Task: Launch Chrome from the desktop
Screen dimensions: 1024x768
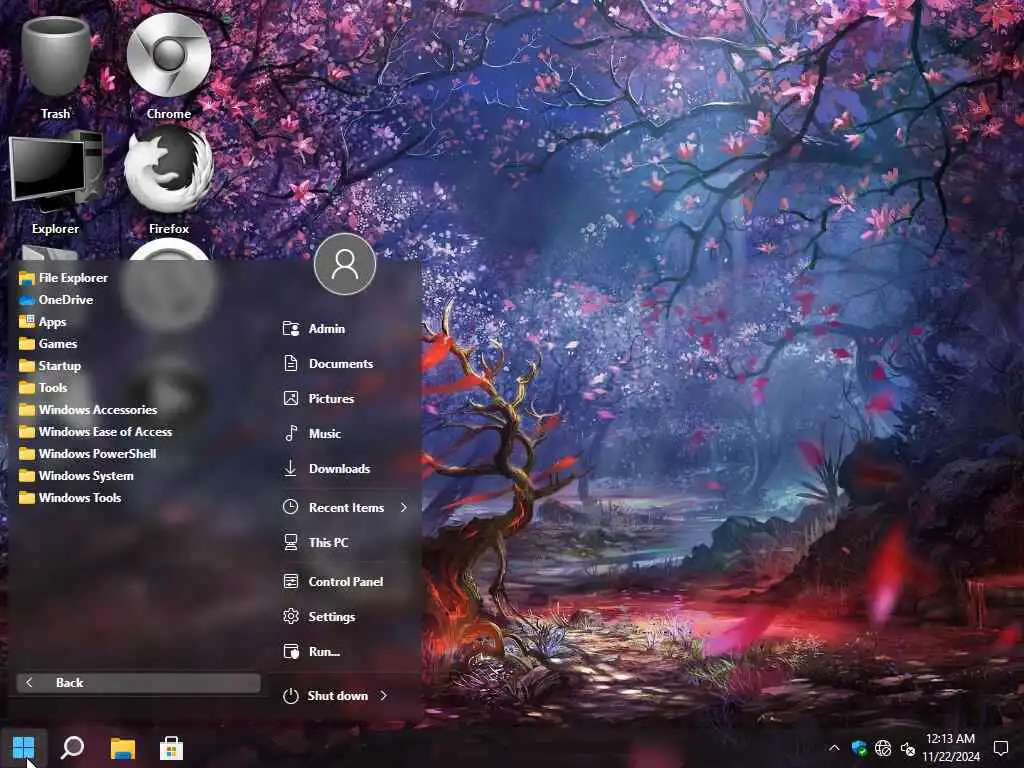Action: [168, 67]
